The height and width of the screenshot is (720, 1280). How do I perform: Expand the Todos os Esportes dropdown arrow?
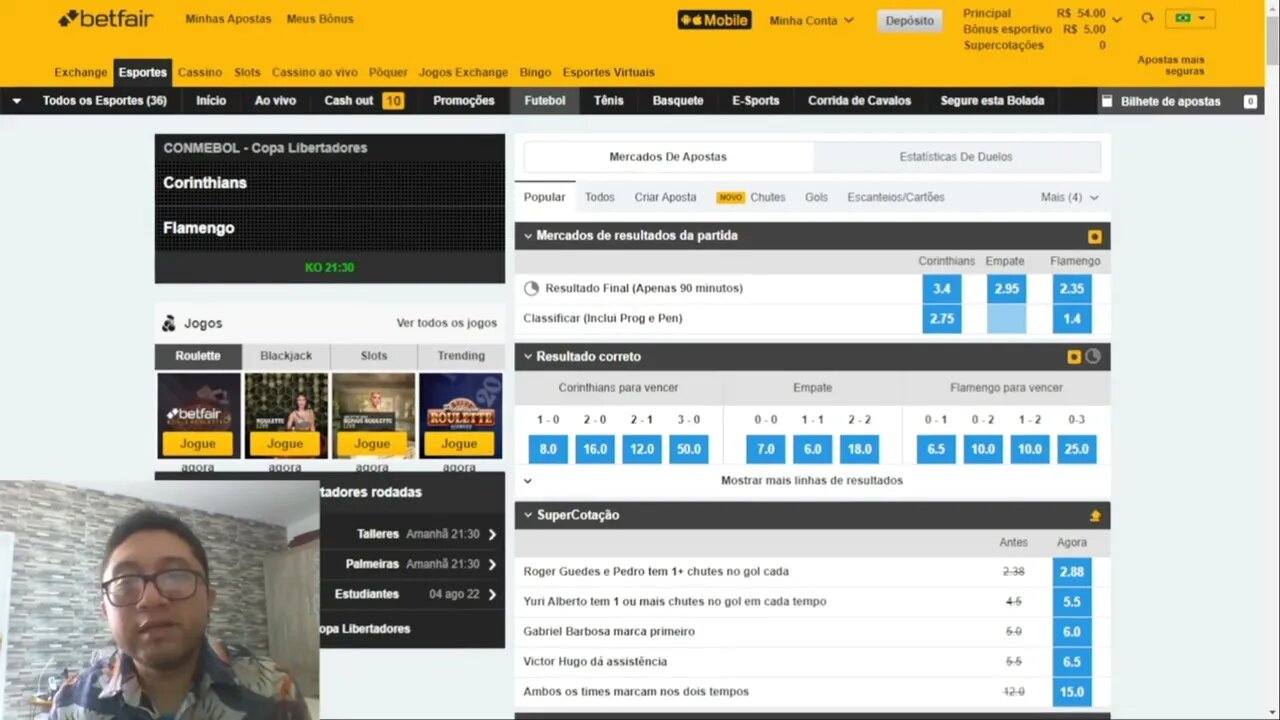17,101
